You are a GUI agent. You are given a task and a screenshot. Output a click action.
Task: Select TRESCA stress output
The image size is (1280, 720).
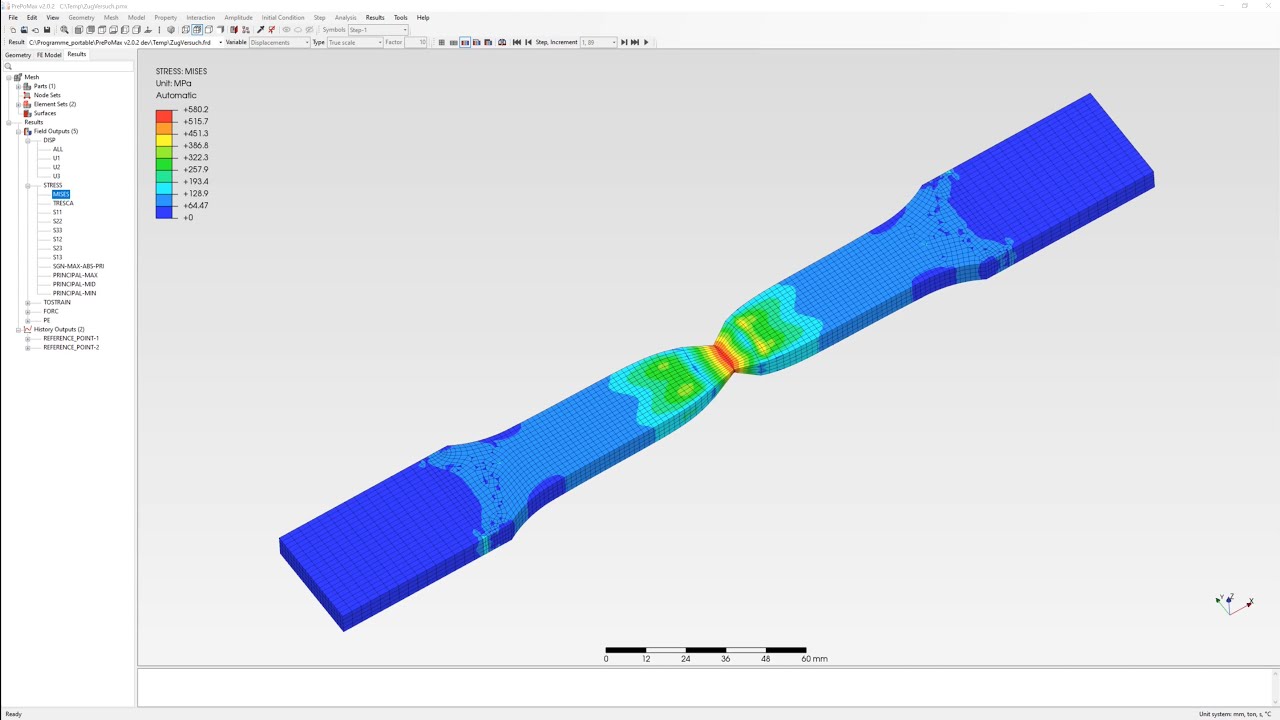click(63, 203)
